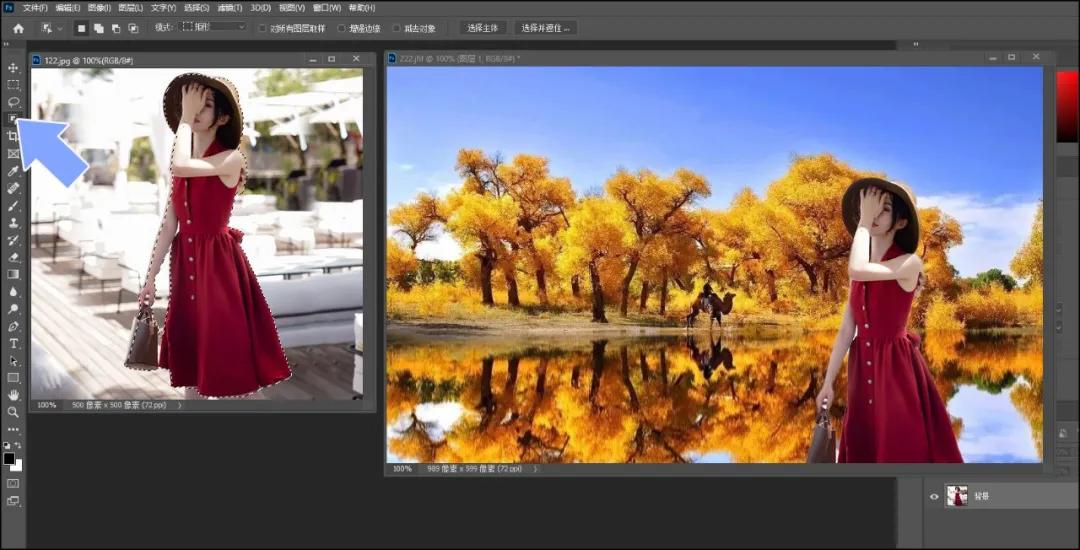Expand the right panel dock double-arrow
1080x550 pixels.
tap(916, 45)
